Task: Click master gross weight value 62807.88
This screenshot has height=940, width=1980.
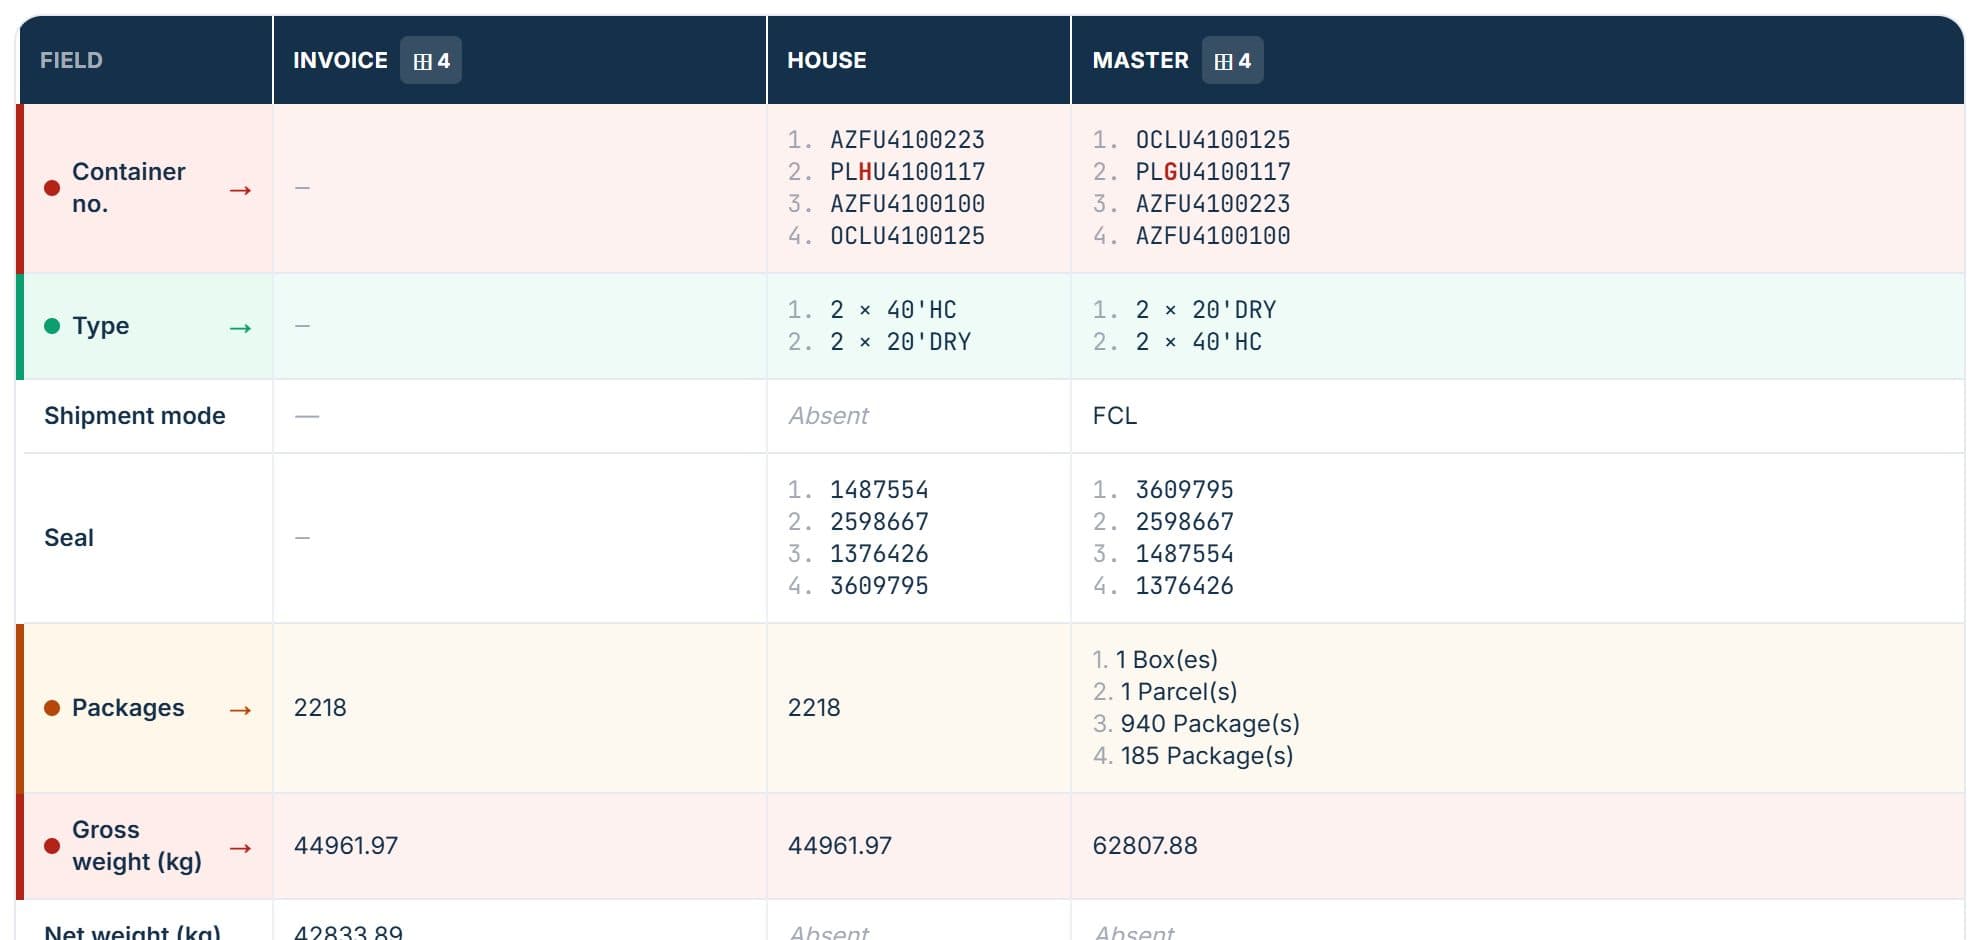Action: (1145, 846)
